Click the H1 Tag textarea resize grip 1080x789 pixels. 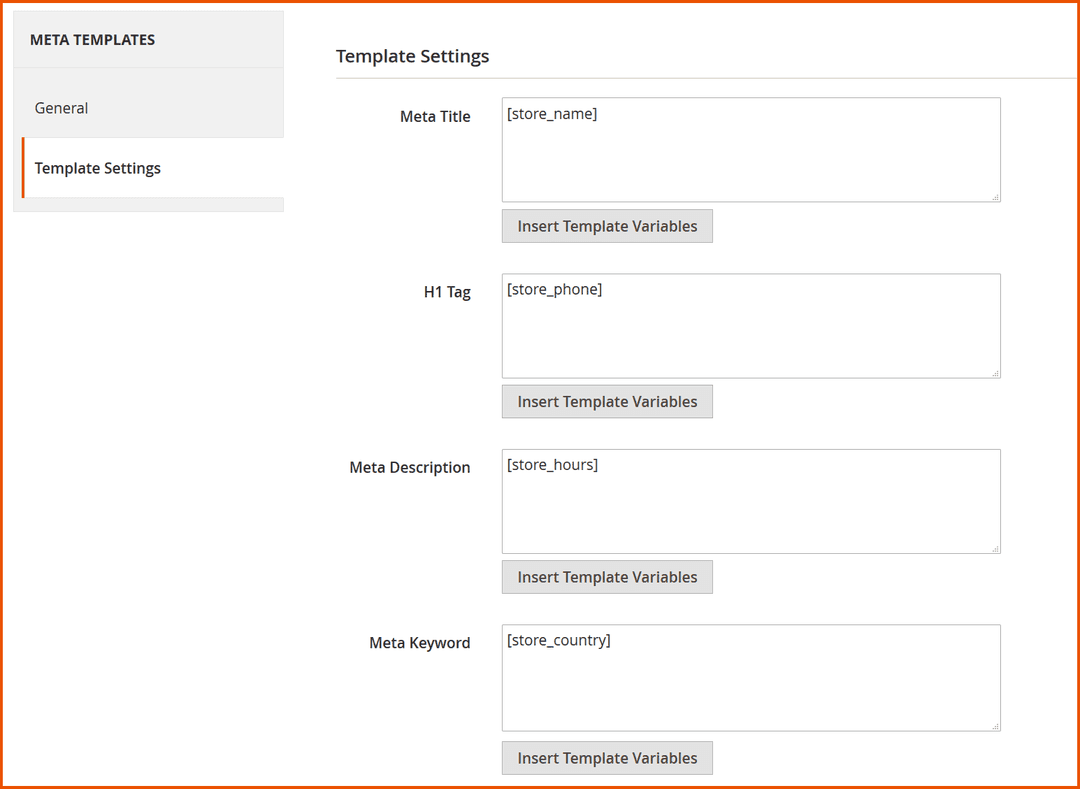995,373
